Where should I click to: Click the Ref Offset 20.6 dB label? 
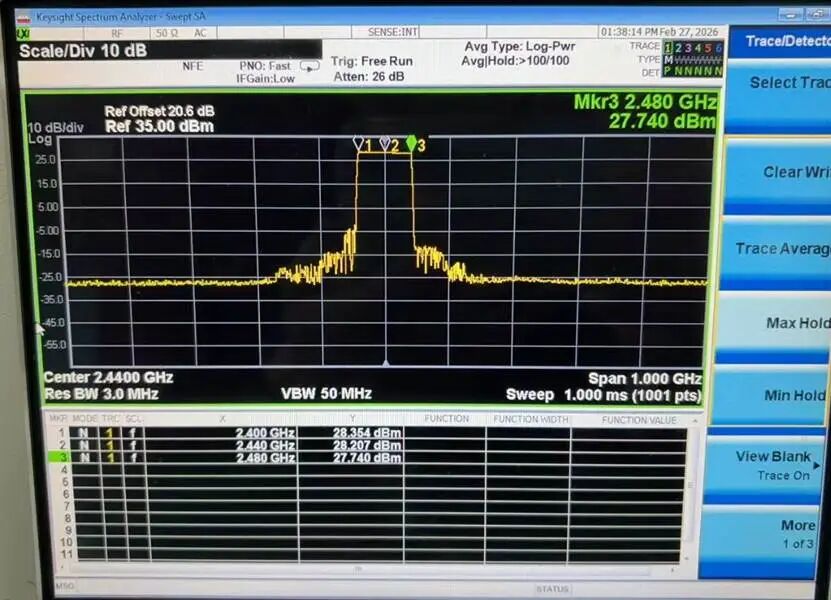(160, 111)
